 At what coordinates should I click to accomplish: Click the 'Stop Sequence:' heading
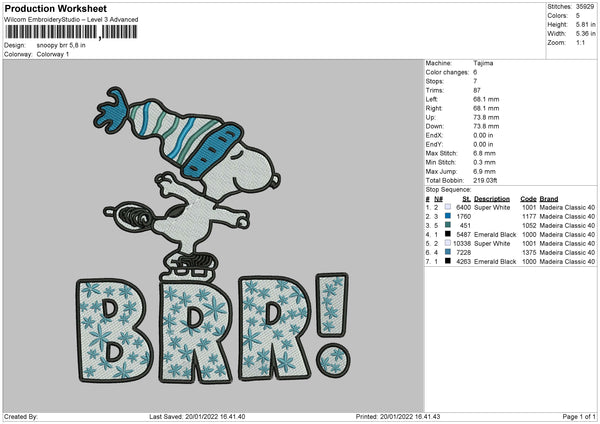click(448, 190)
